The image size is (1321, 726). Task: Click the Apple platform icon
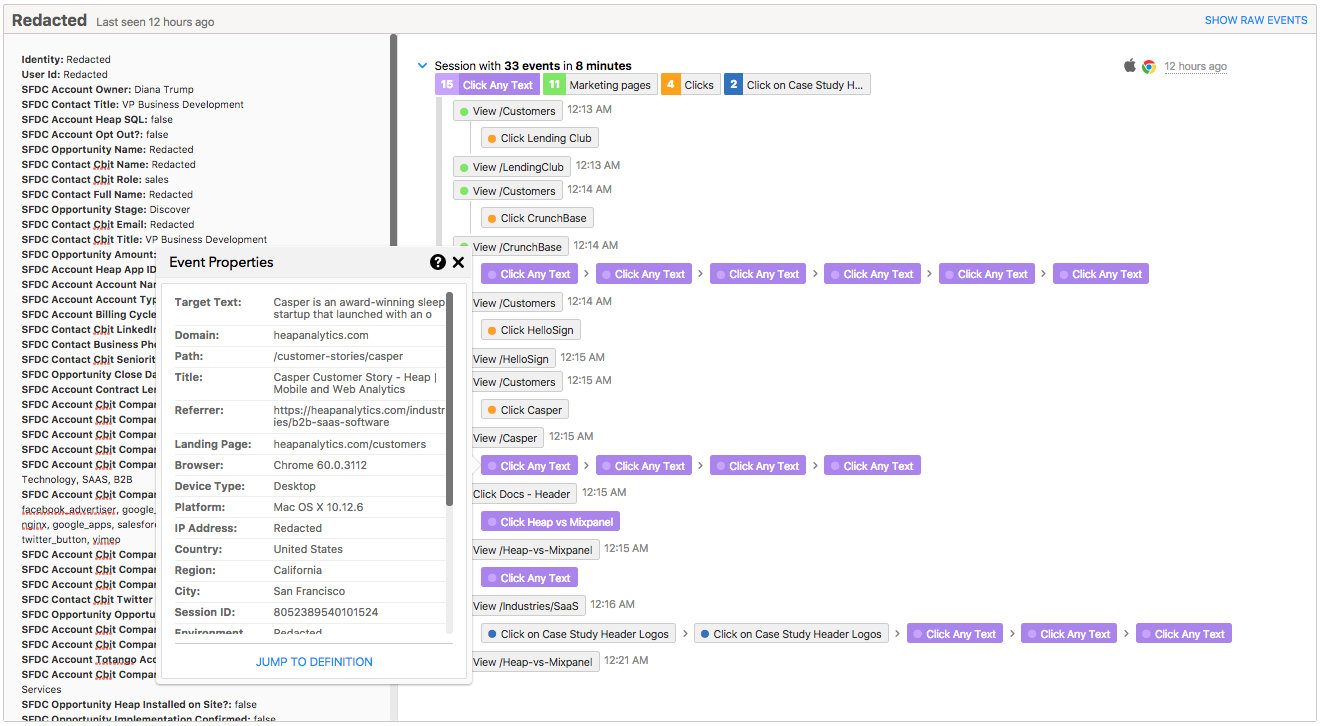pyautogui.click(x=1130, y=66)
